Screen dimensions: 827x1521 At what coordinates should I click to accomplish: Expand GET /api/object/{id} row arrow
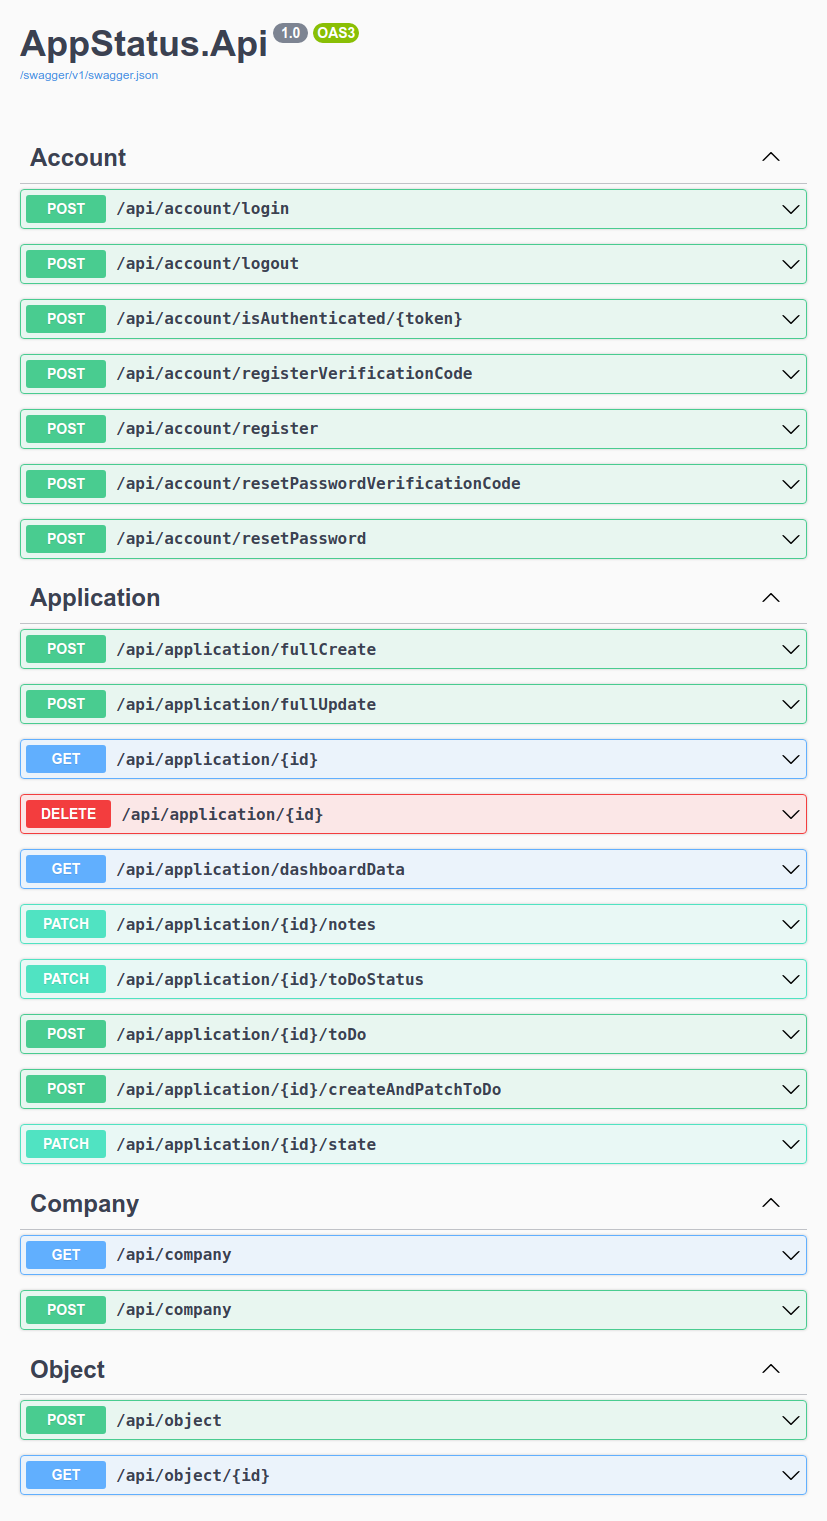pos(791,1474)
